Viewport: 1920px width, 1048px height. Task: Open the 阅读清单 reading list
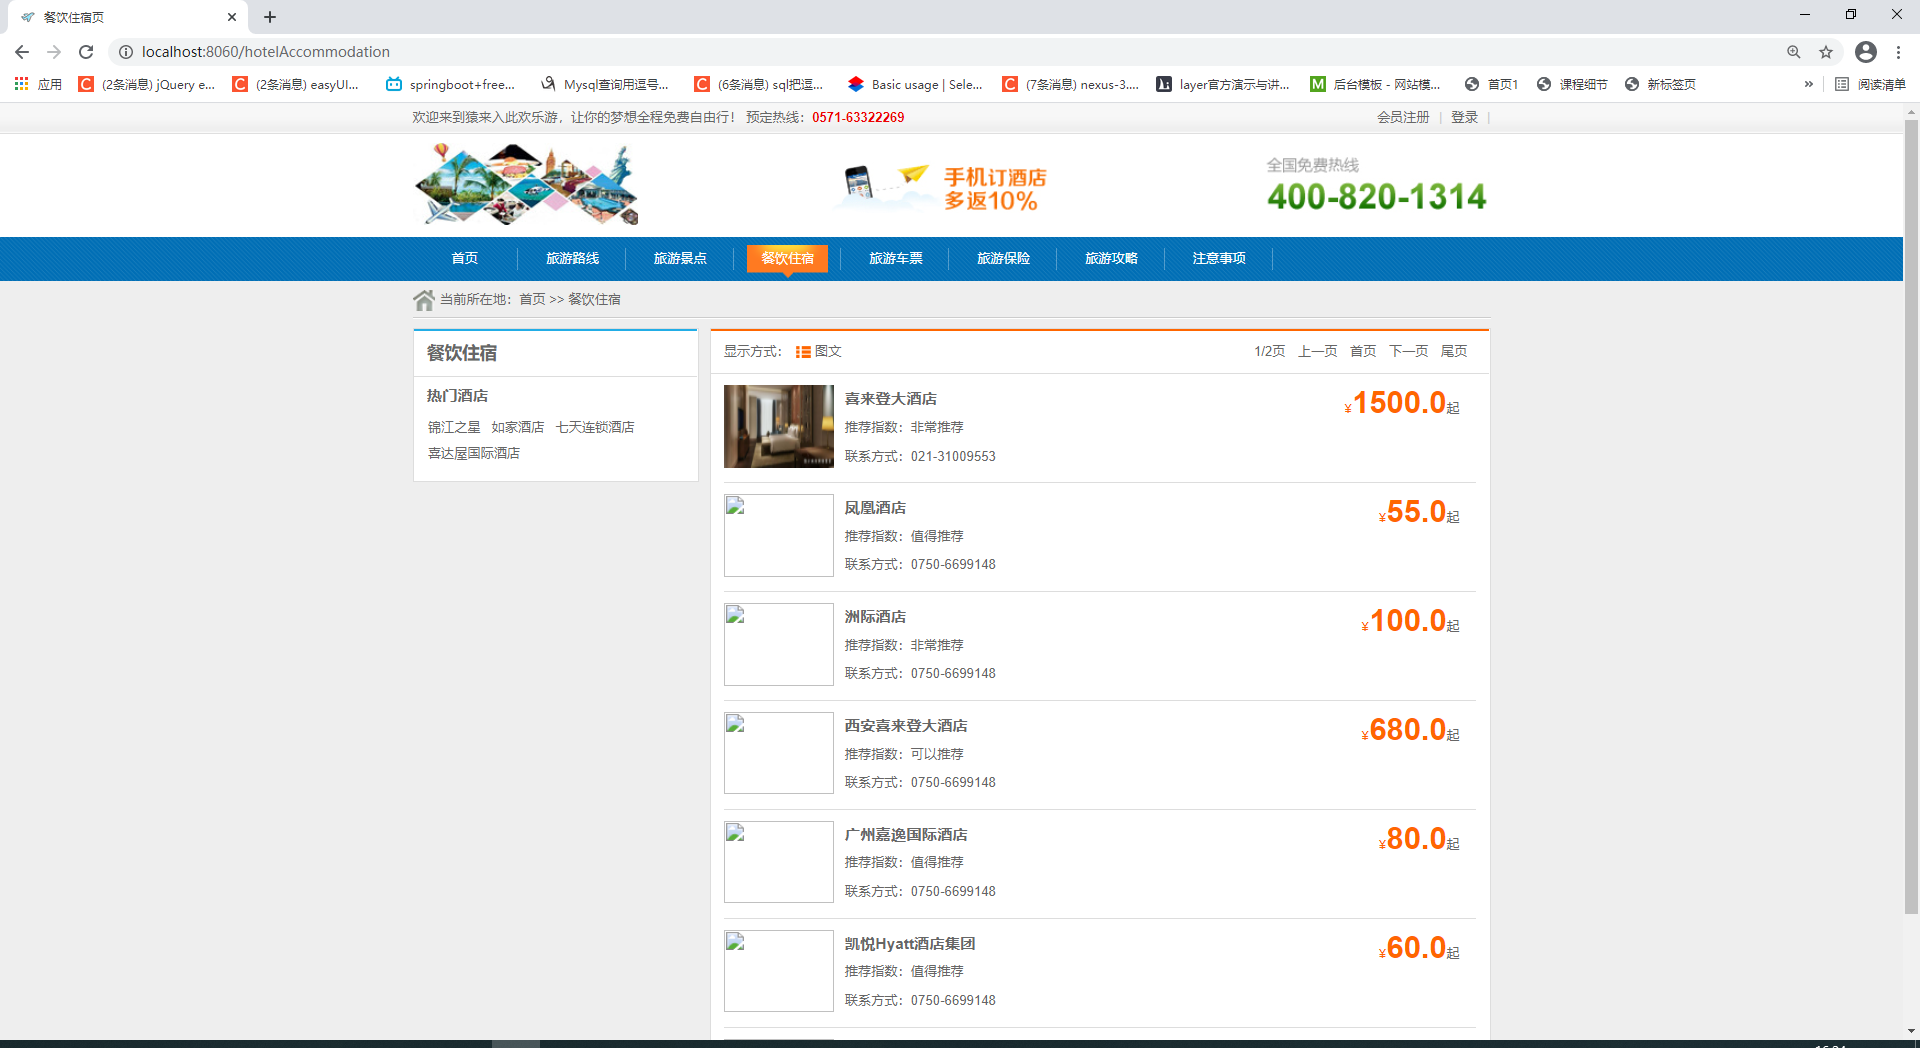click(x=1871, y=84)
